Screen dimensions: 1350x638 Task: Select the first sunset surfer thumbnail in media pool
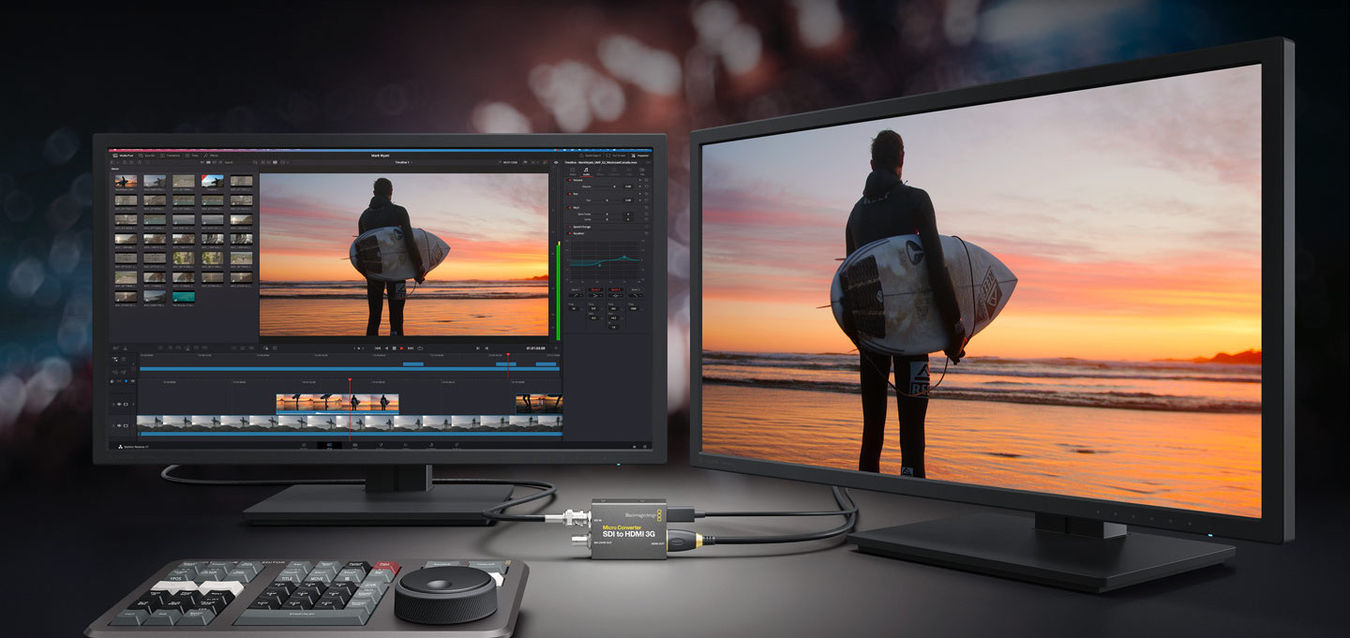(x=126, y=182)
